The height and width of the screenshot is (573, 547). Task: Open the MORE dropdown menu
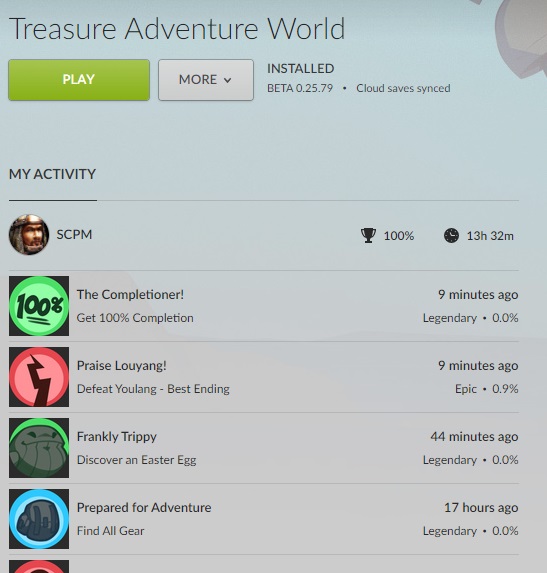(206, 80)
